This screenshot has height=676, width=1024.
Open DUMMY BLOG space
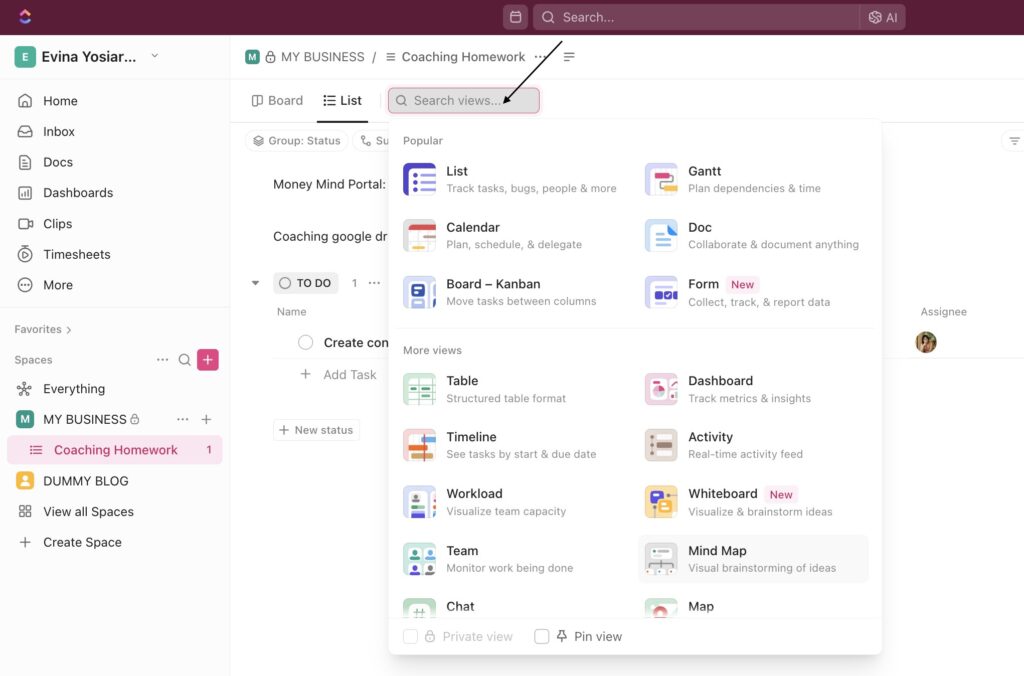coord(86,481)
